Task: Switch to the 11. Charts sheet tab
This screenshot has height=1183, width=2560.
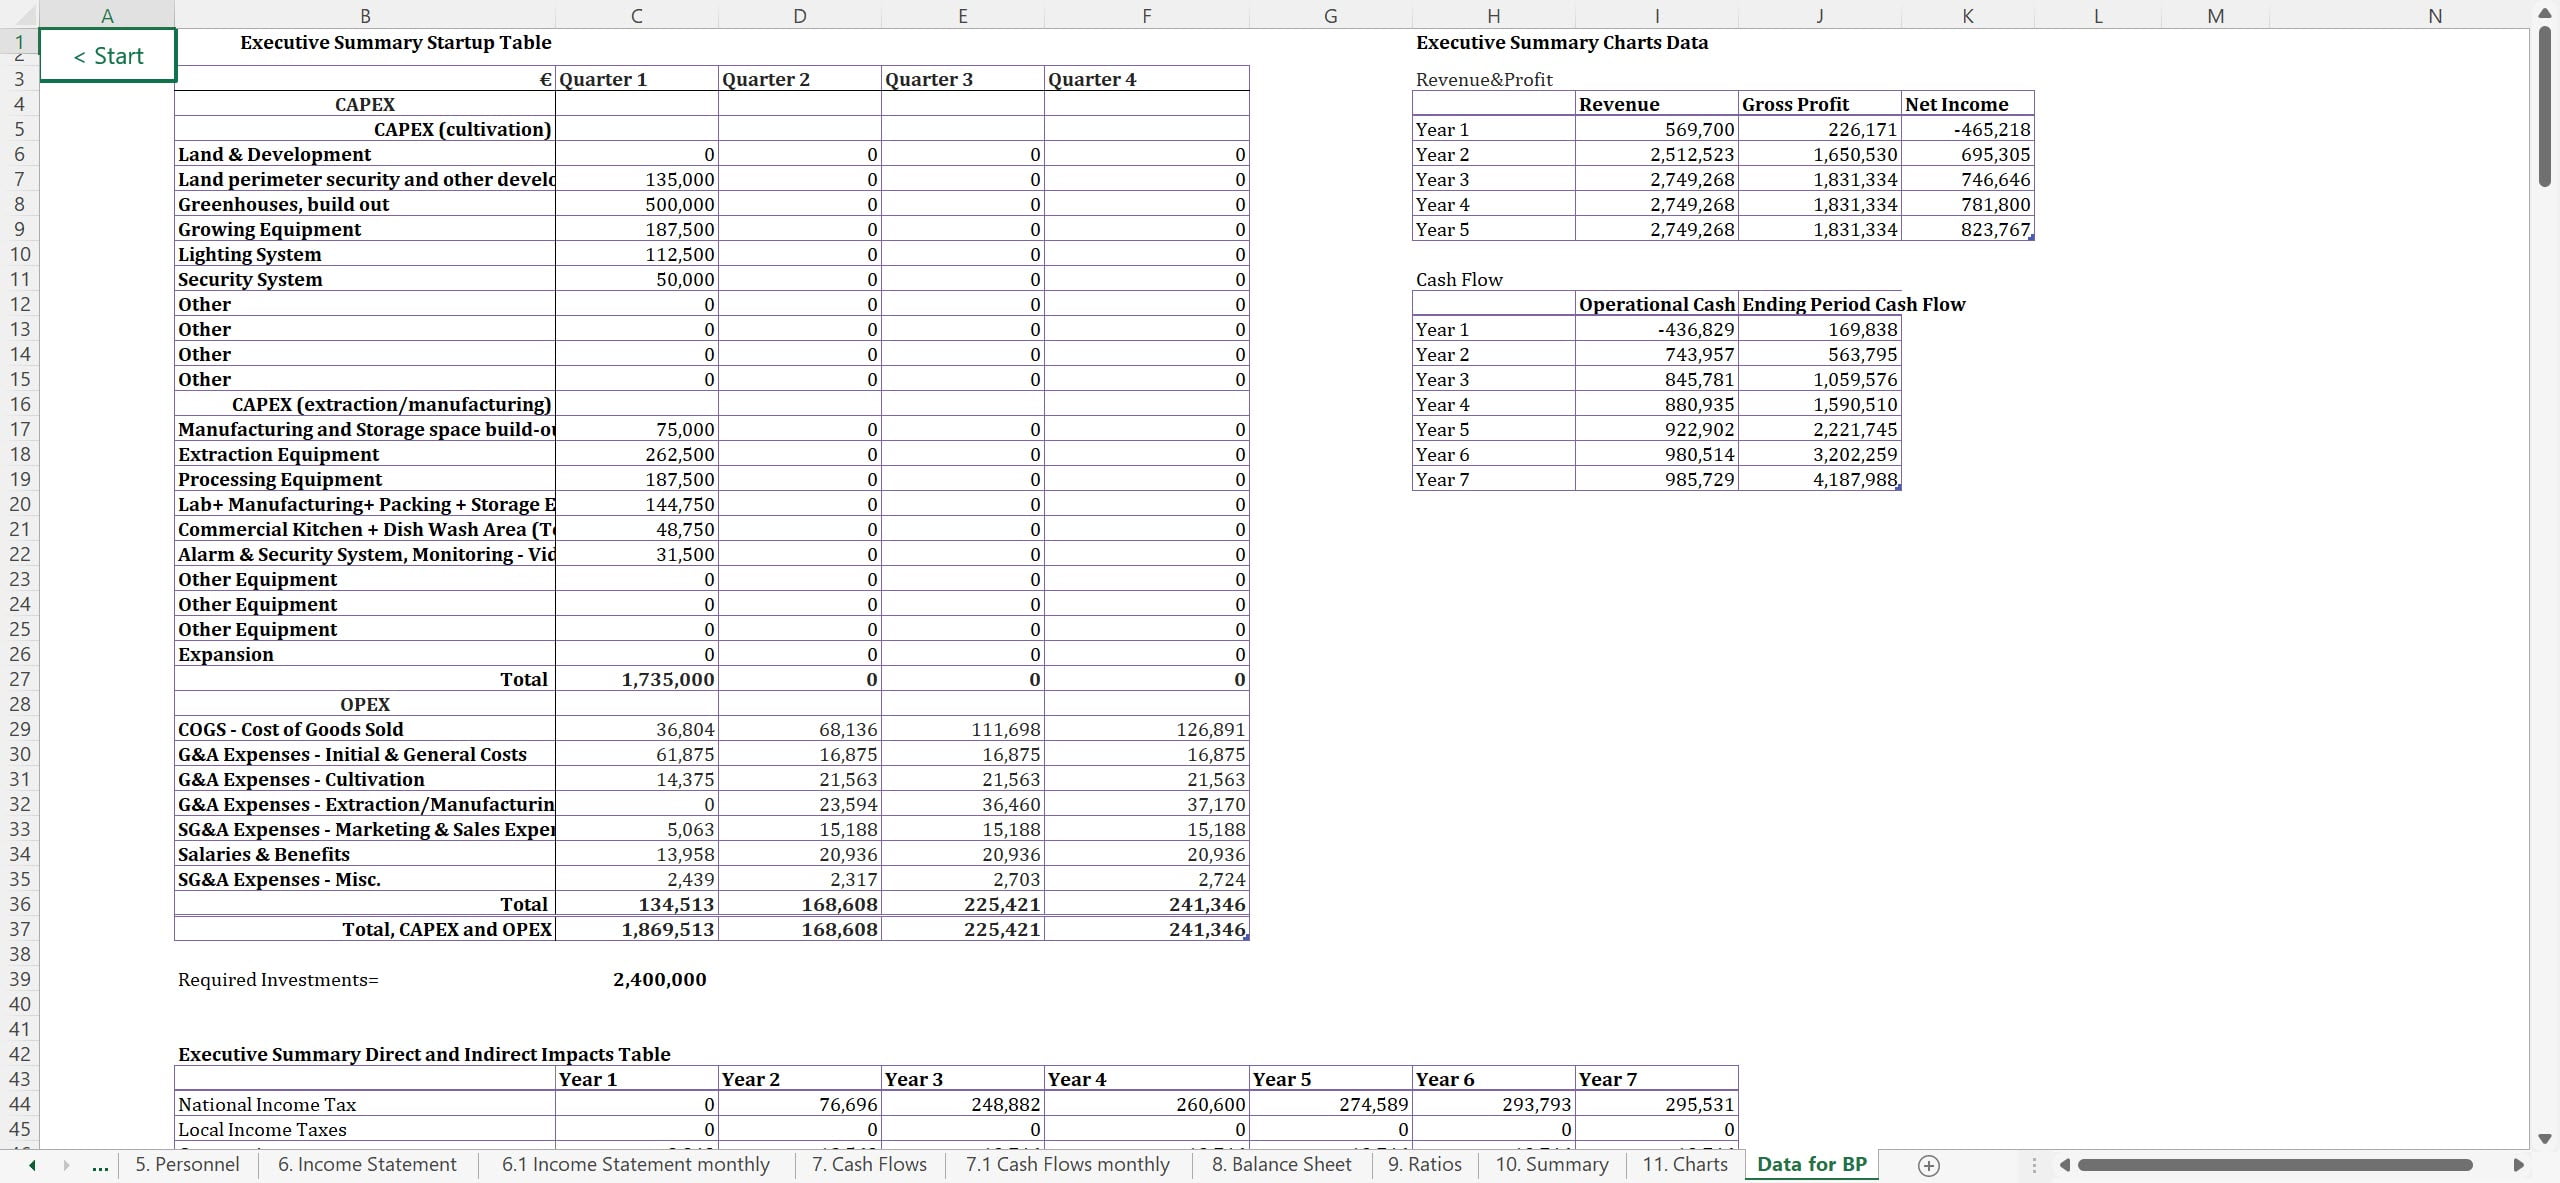Action: 1685,1165
